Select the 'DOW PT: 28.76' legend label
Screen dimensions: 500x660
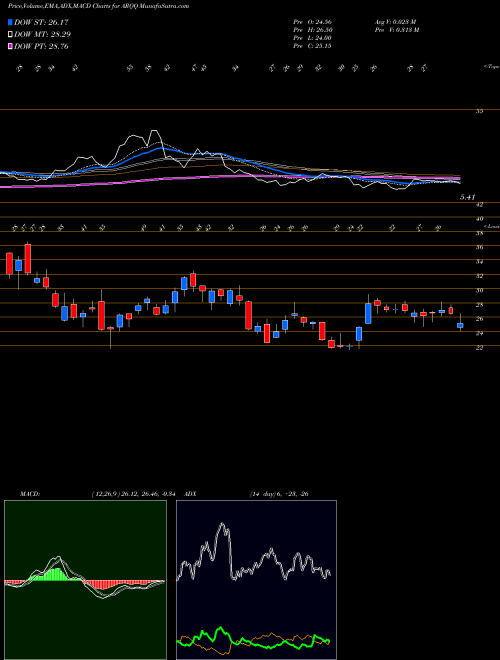[x=41, y=47]
